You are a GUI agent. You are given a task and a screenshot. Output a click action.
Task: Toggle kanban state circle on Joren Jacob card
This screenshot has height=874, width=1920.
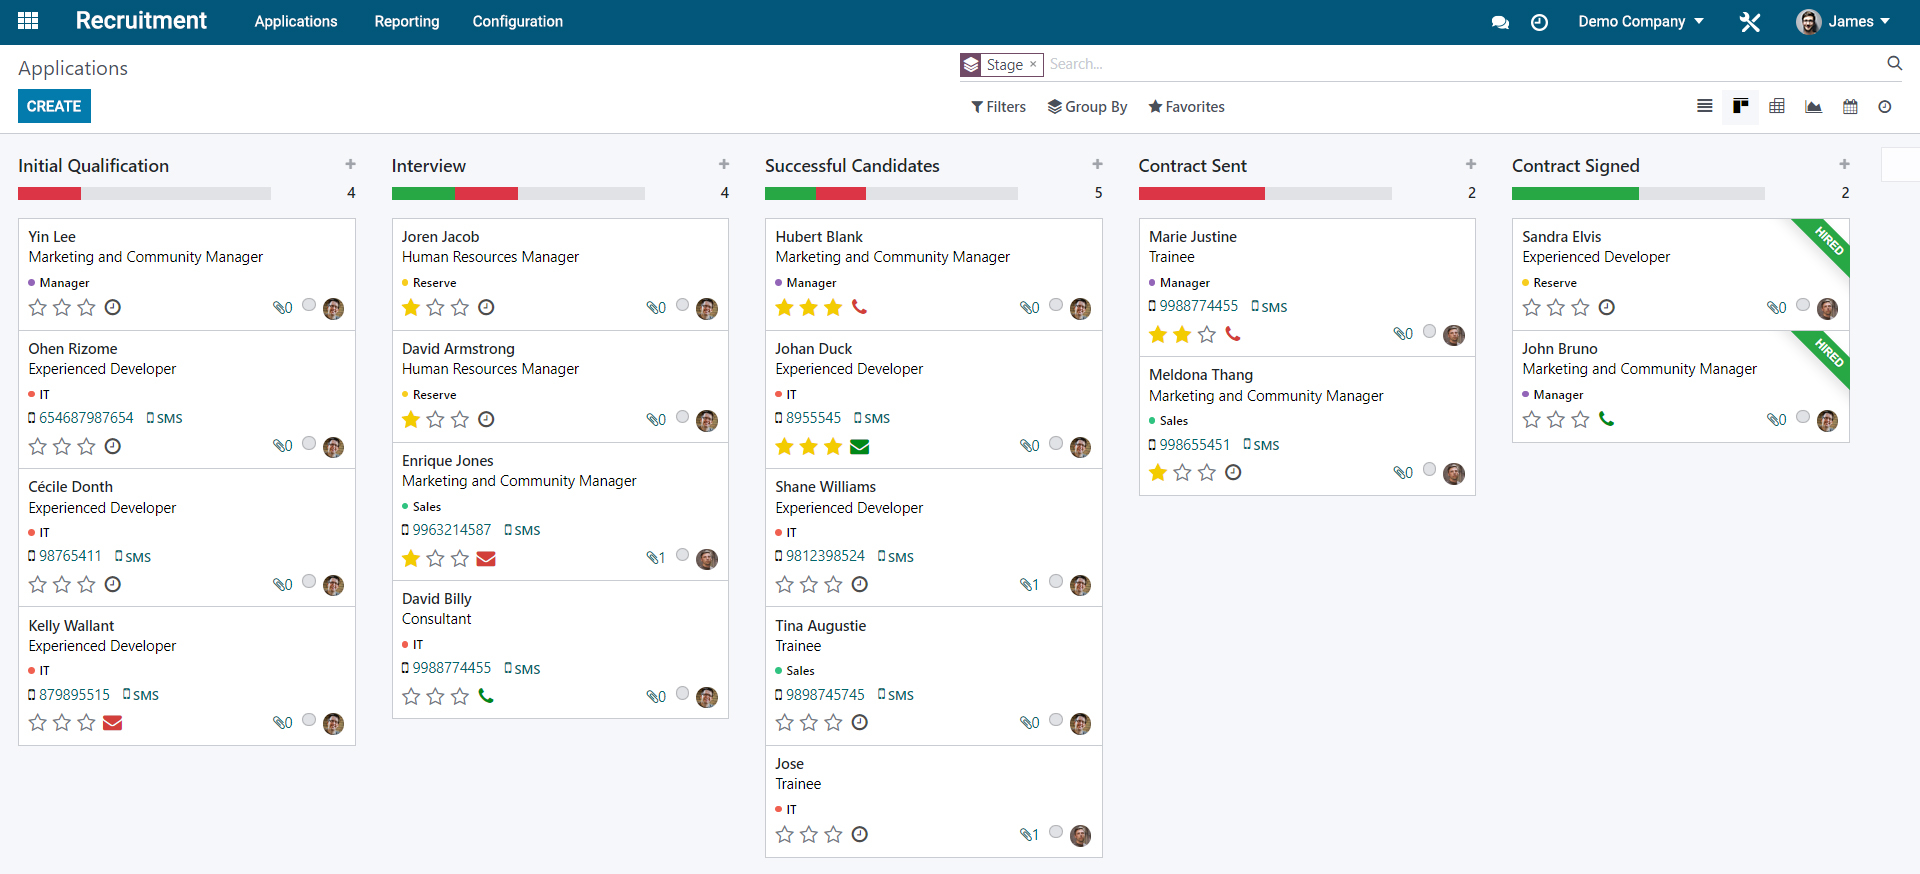click(x=682, y=305)
